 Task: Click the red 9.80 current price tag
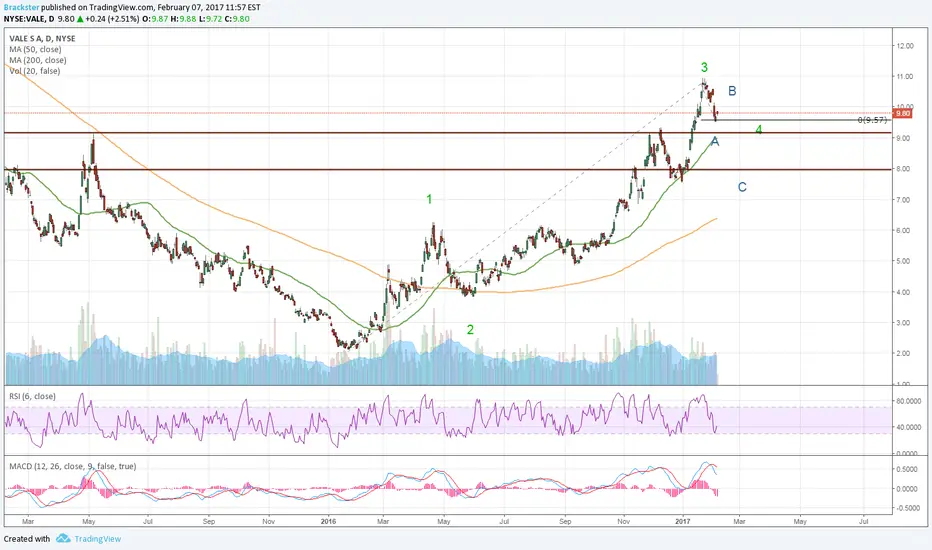(902, 113)
